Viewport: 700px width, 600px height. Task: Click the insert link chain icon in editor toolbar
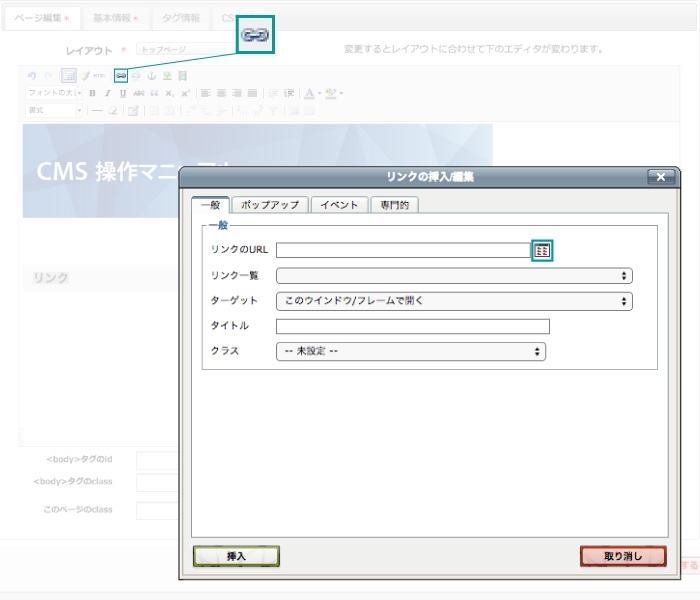click(x=121, y=76)
